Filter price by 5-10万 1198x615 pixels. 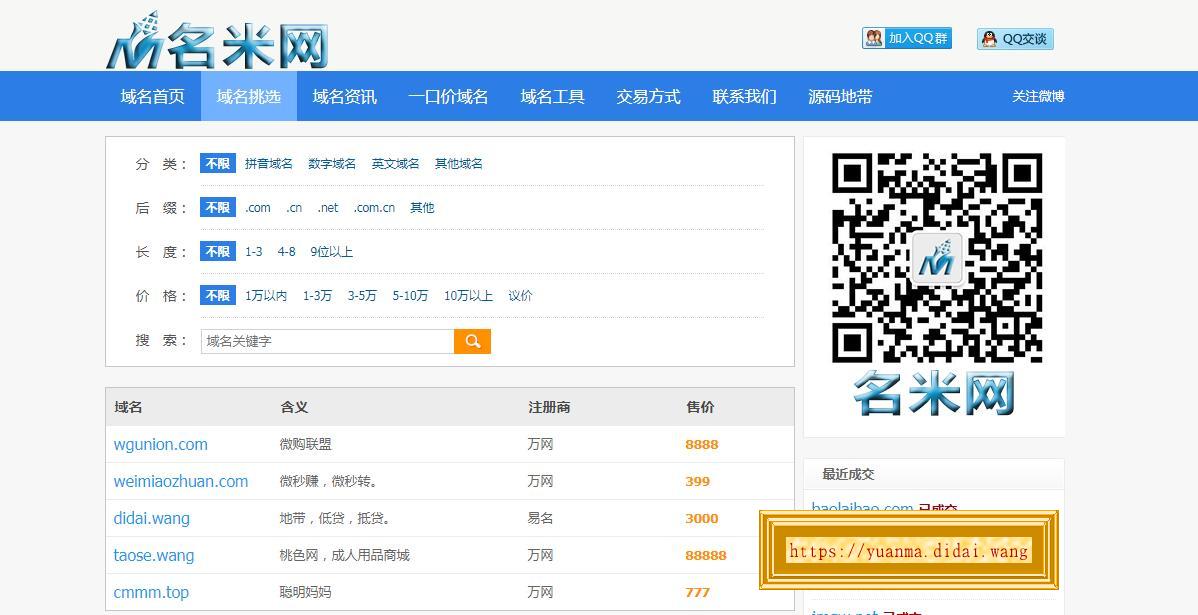point(410,296)
